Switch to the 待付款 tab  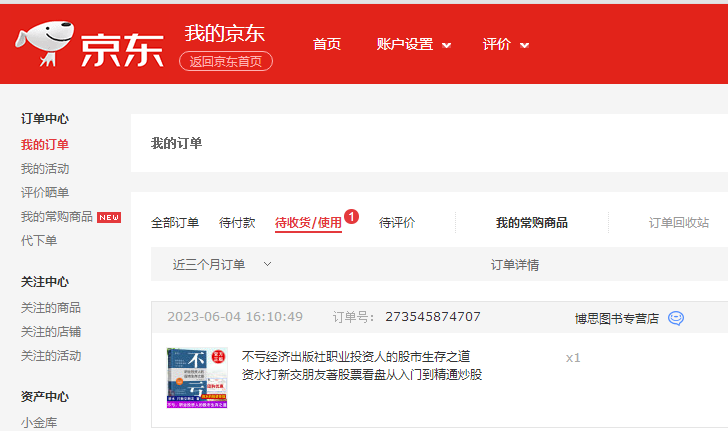[237, 222]
